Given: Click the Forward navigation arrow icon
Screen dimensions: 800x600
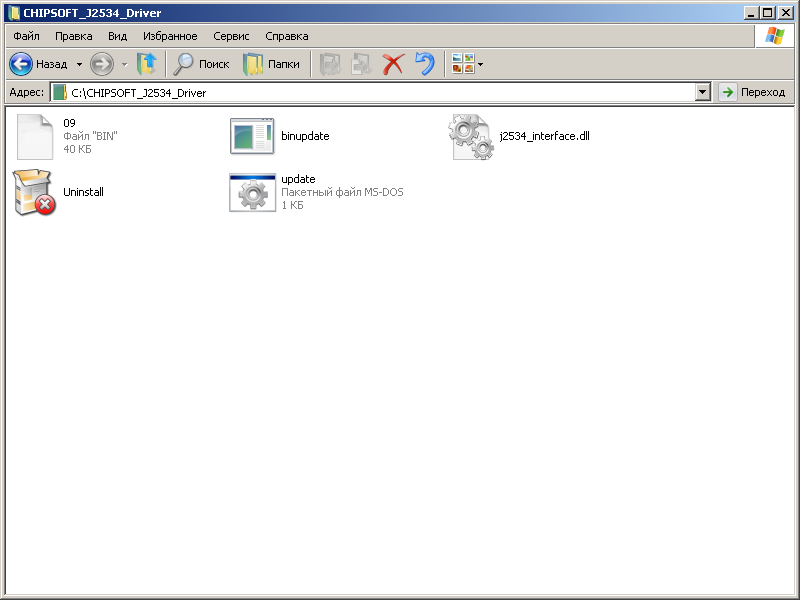Looking at the screenshot, I should tap(101, 64).
